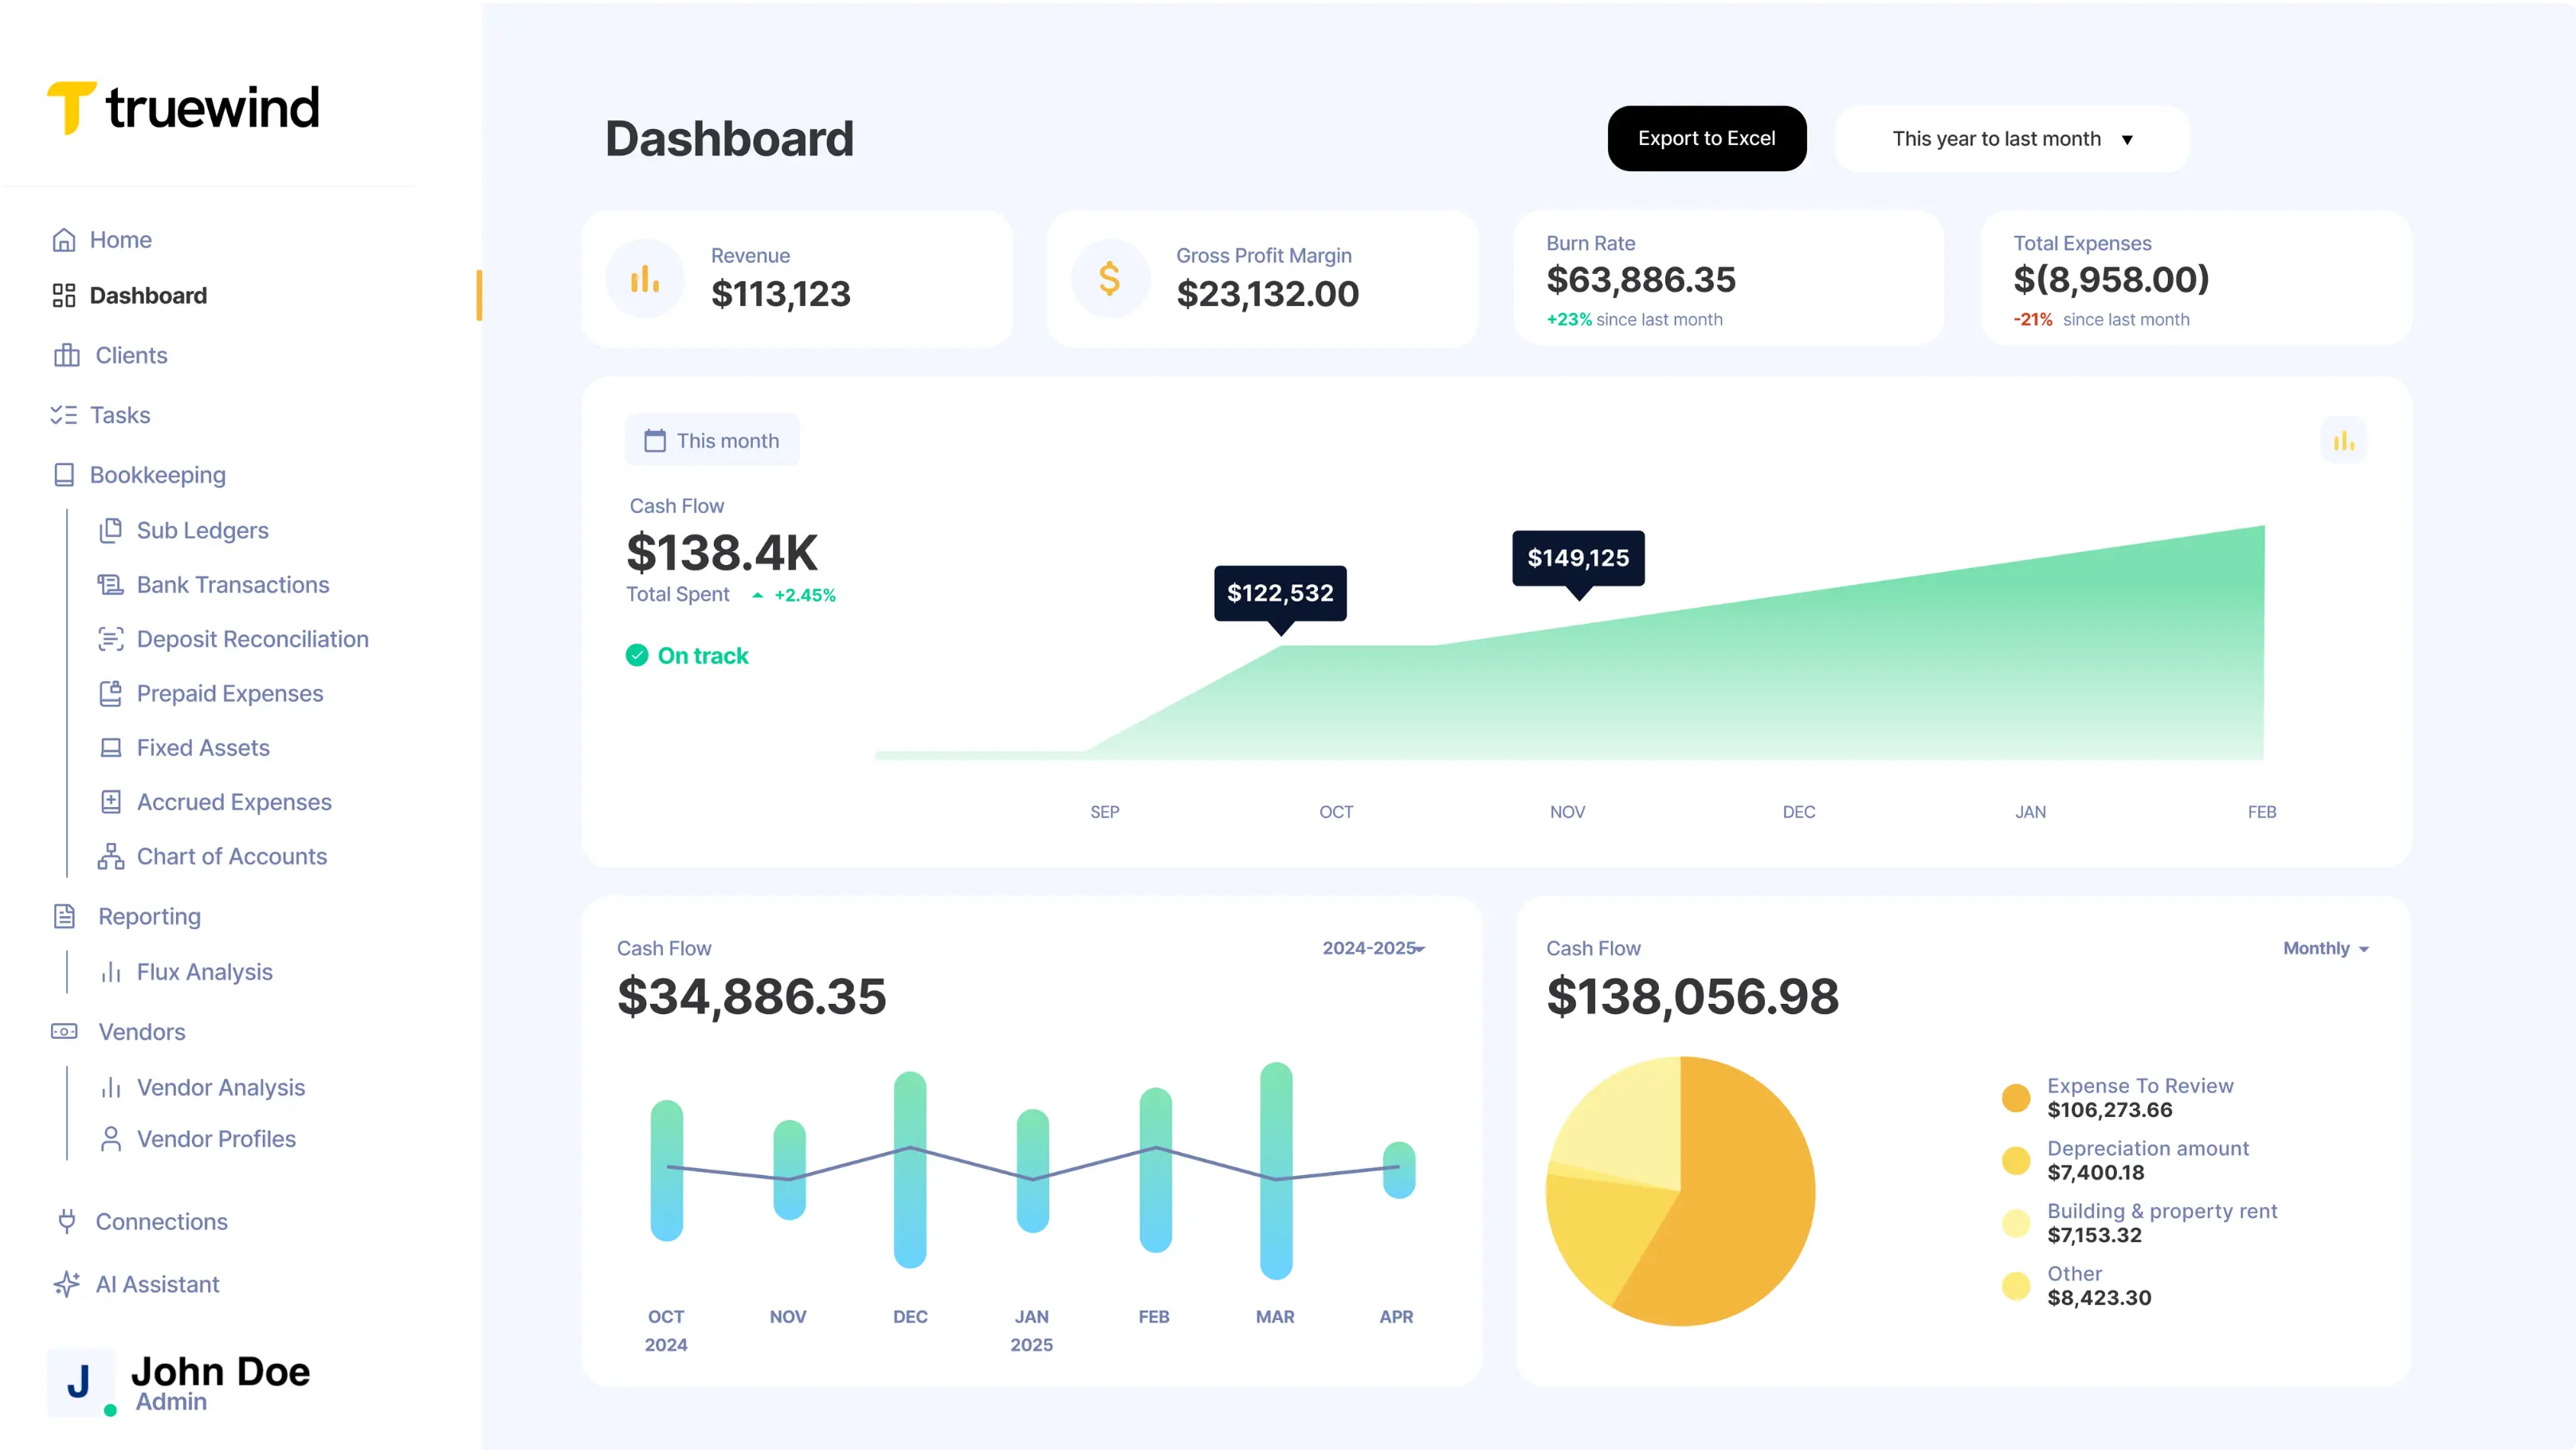Navigate to the Flux Analysis page

pyautogui.click(x=204, y=971)
